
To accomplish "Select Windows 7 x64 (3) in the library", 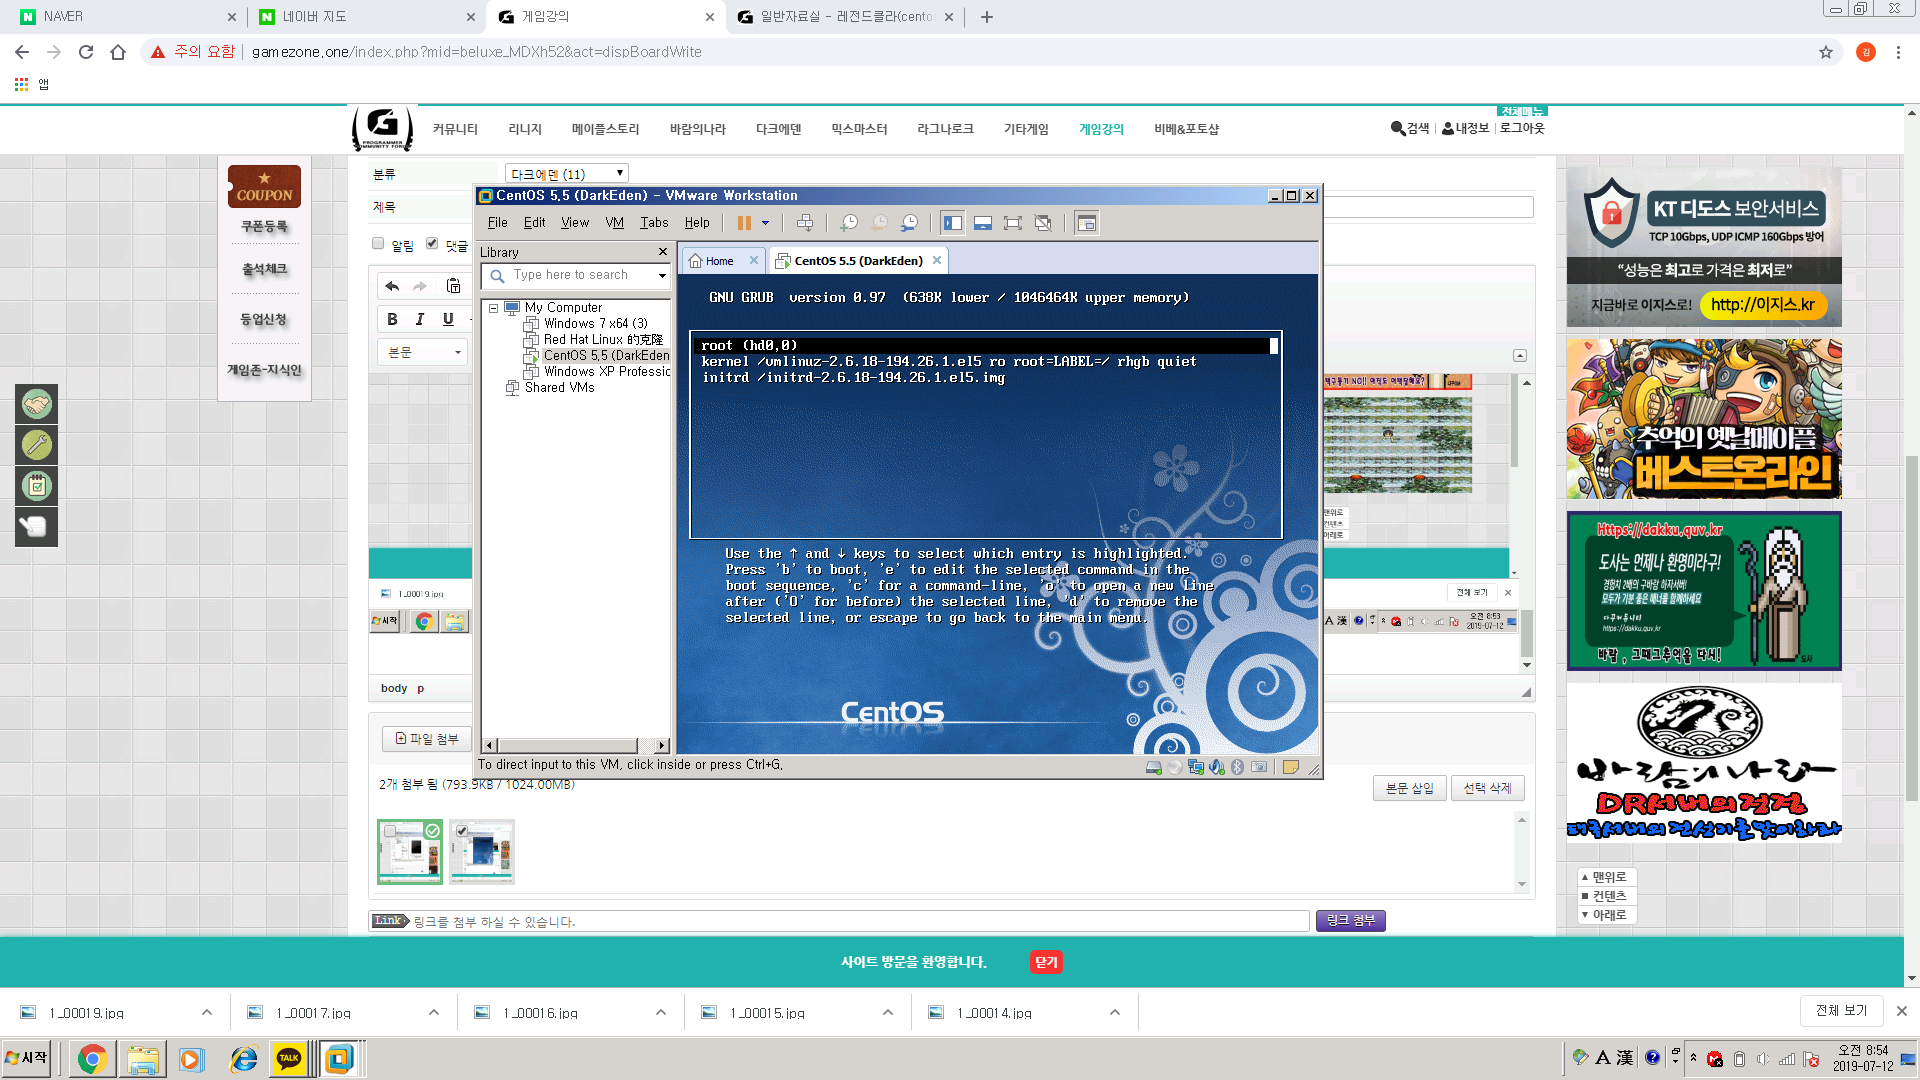I will coord(595,324).
